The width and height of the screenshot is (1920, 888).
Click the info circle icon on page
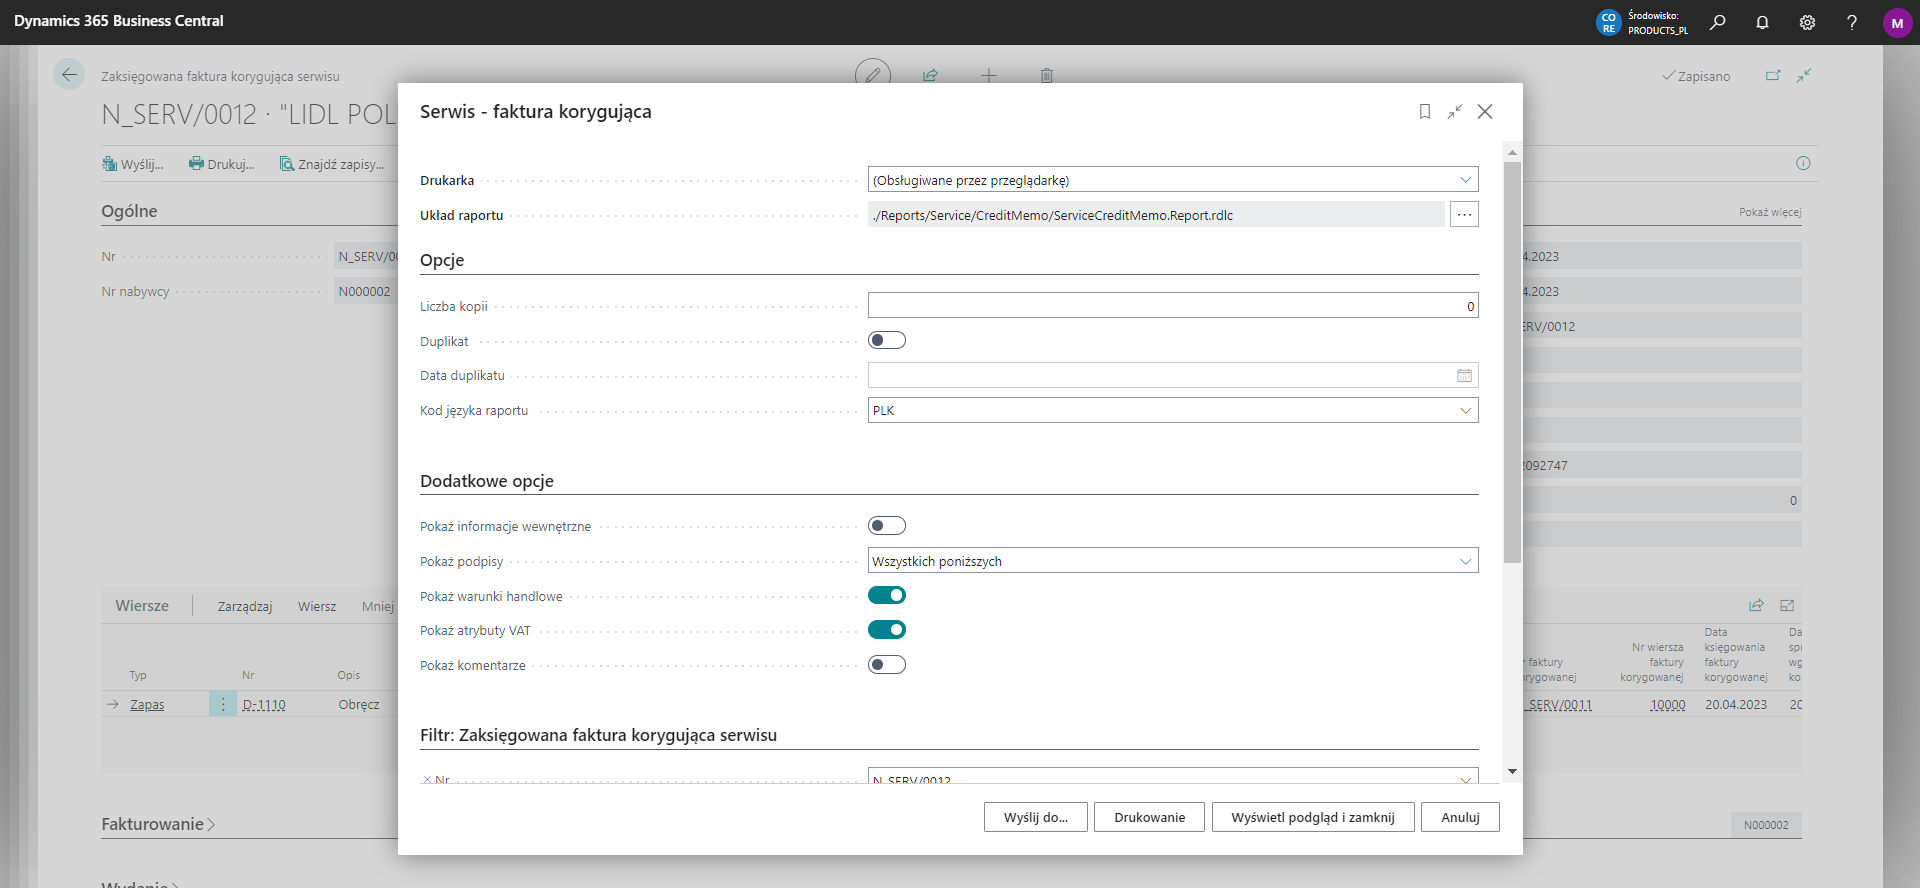pyautogui.click(x=1803, y=163)
